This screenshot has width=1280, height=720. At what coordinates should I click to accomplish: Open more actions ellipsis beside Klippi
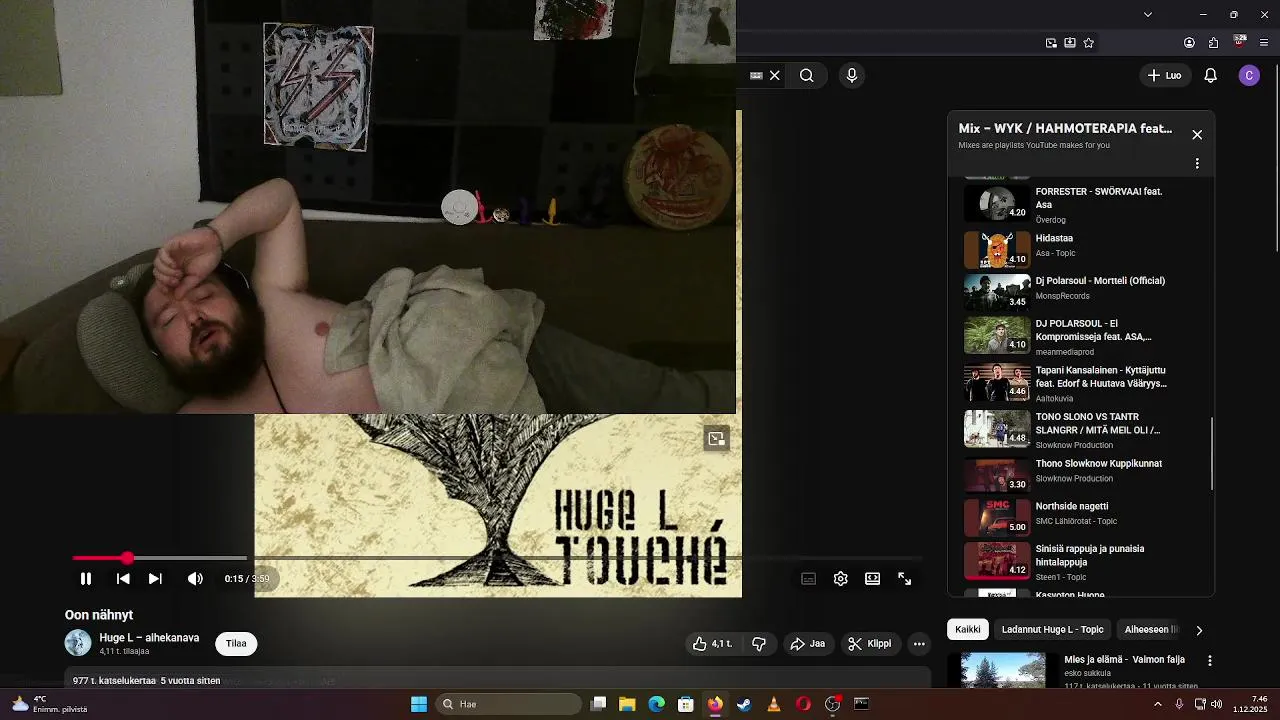919,644
